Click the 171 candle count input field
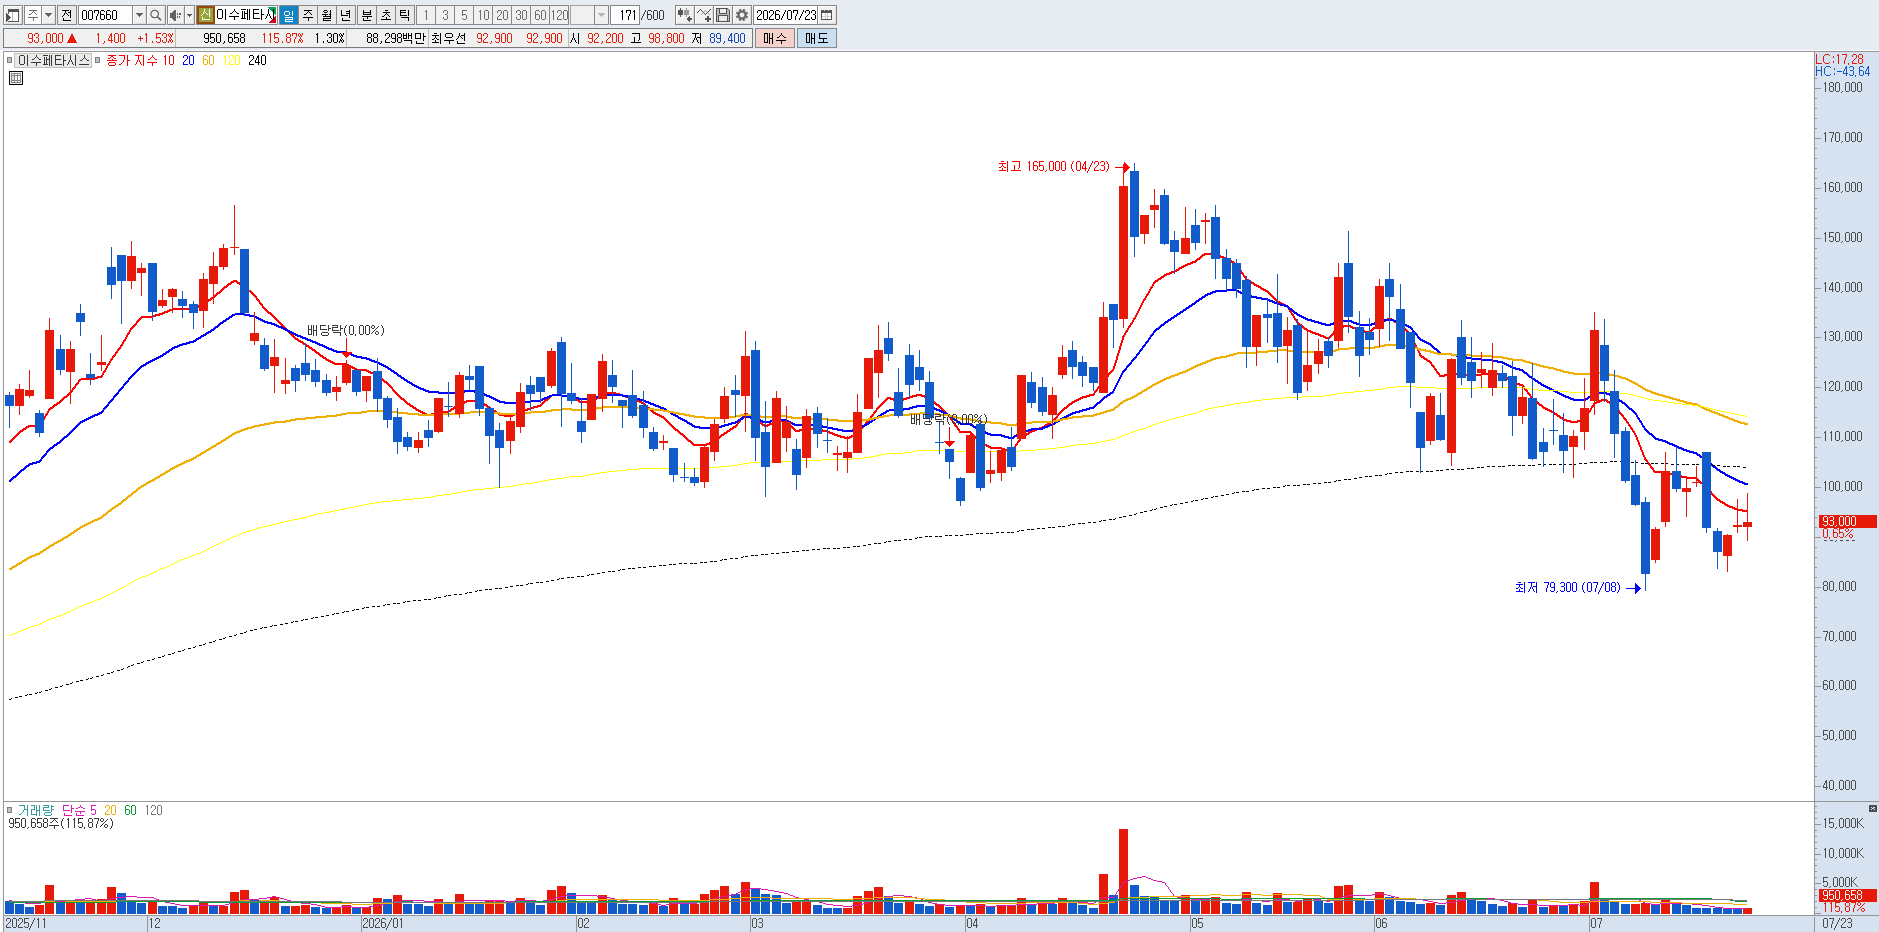Viewport: 1879px width, 932px height. click(x=625, y=15)
